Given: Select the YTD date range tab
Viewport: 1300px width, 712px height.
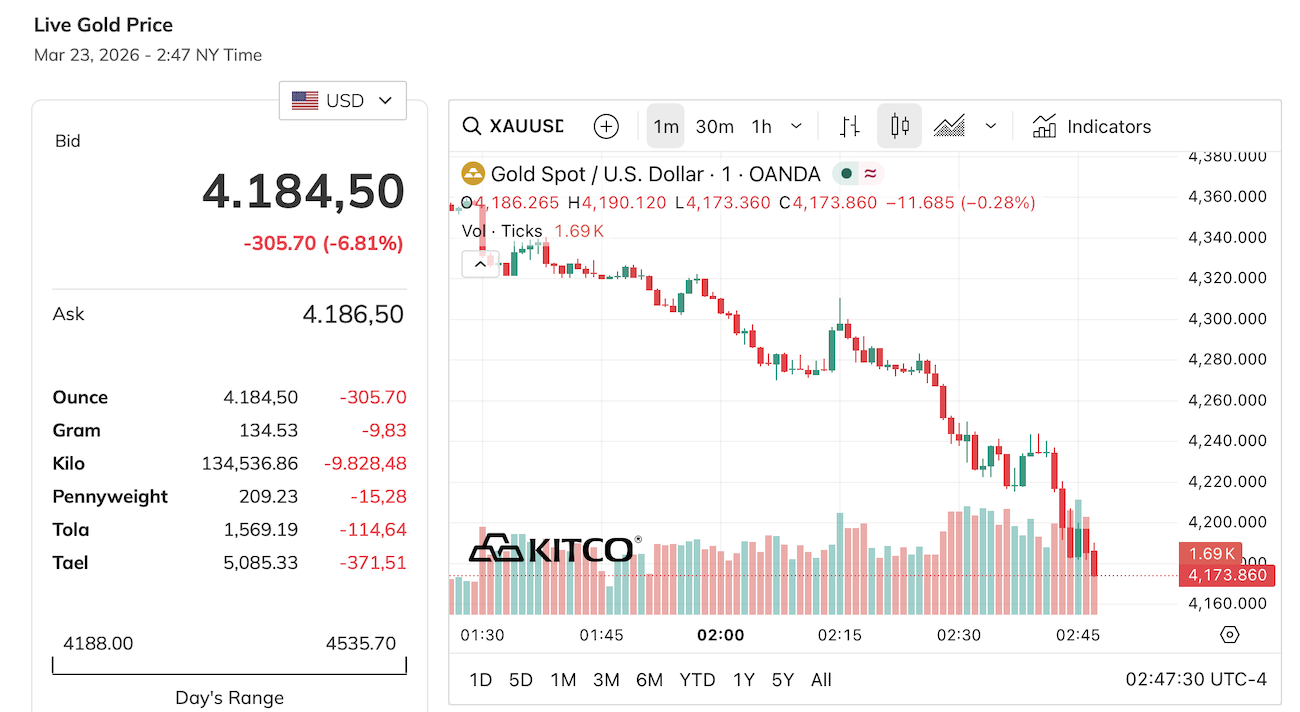Looking at the screenshot, I should [697, 680].
